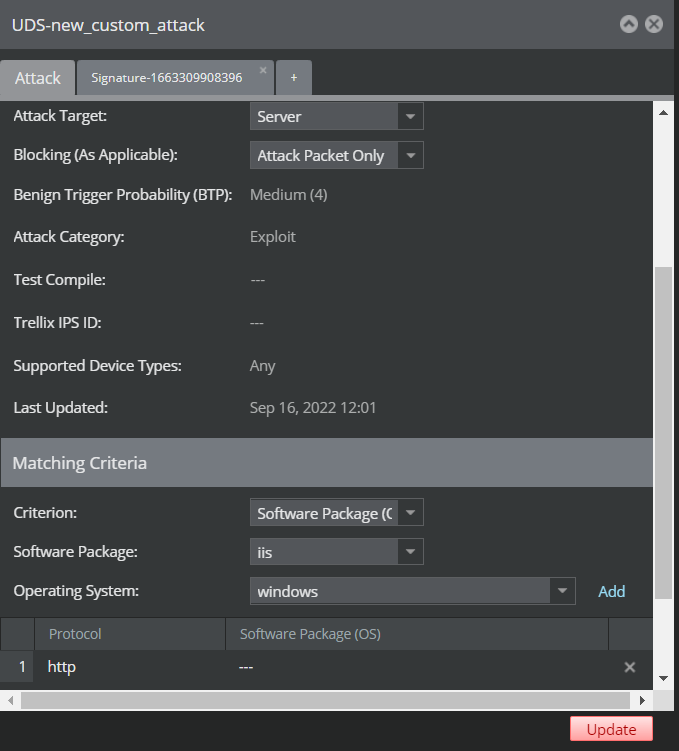Click the vertical scrollbar down arrow

point(663,678)
